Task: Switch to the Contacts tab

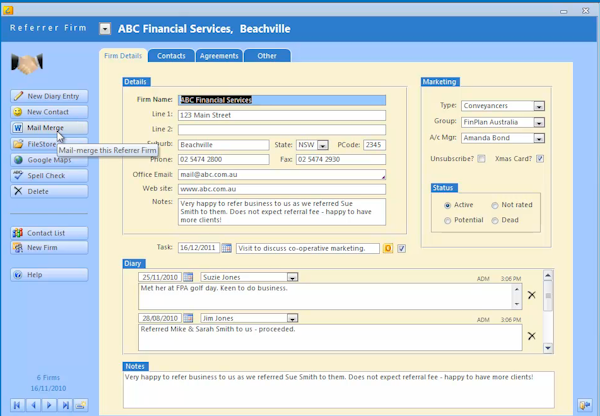Action: (x=171, y=56)
